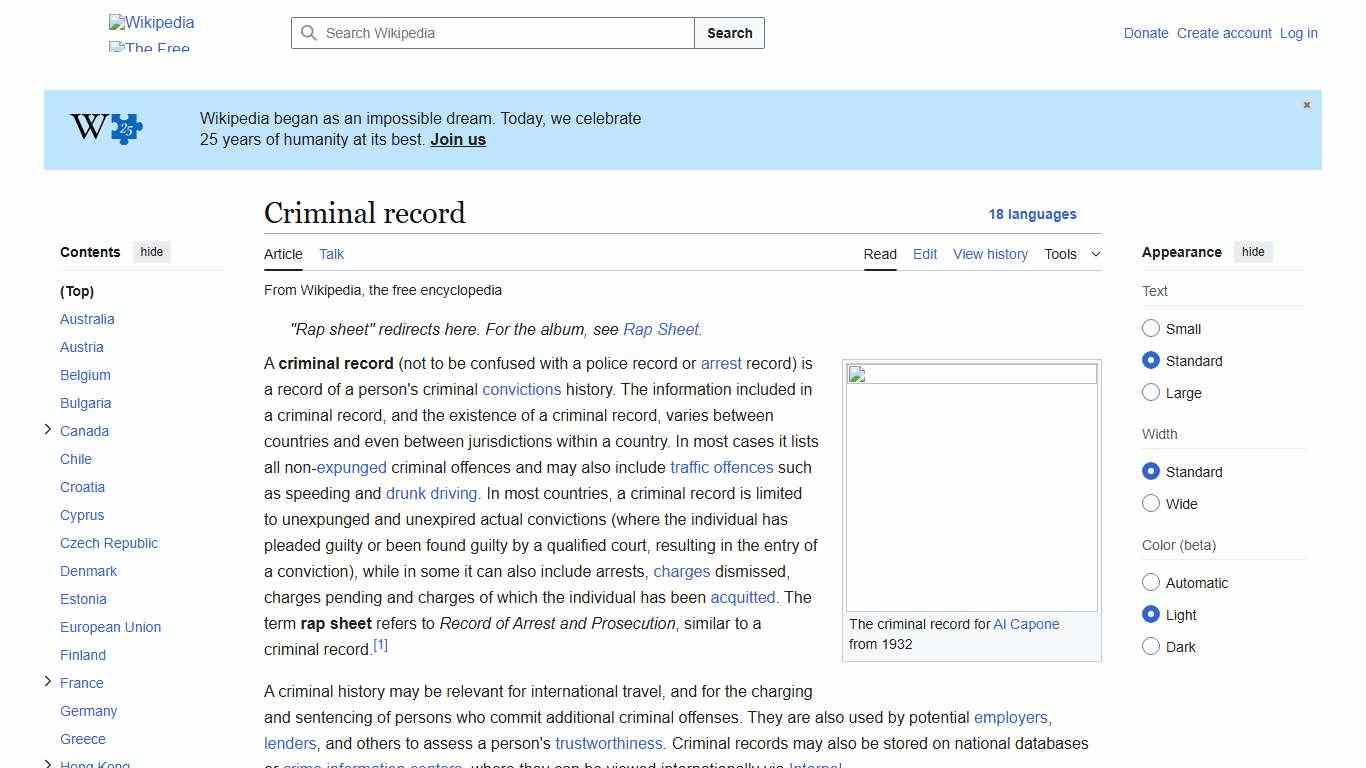Open the Al Capone article link
This screenshot has height=768, width=1366.
[x=1026, y=624]
